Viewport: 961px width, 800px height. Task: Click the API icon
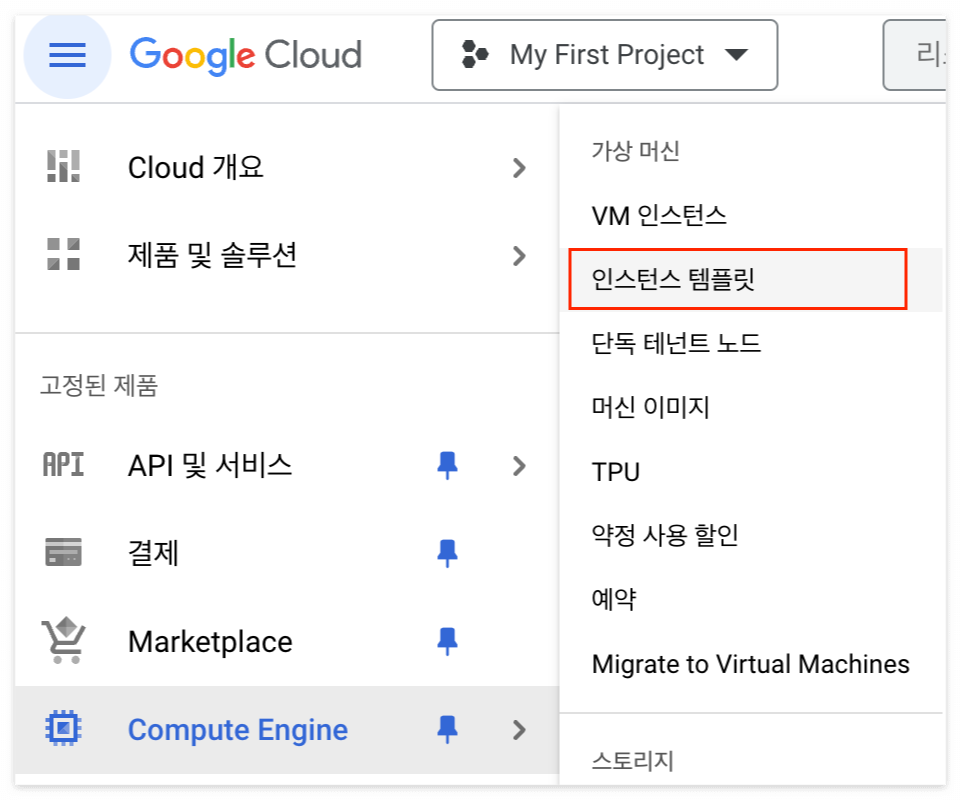(63, 465)
